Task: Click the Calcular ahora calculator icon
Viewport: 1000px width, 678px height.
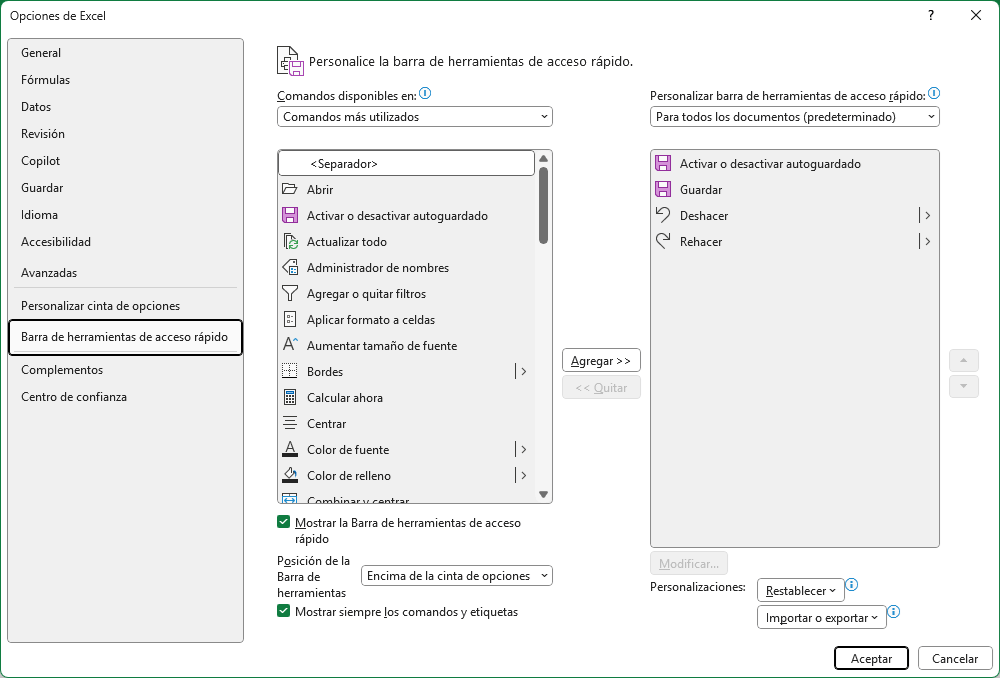Action: click(290, 397)
